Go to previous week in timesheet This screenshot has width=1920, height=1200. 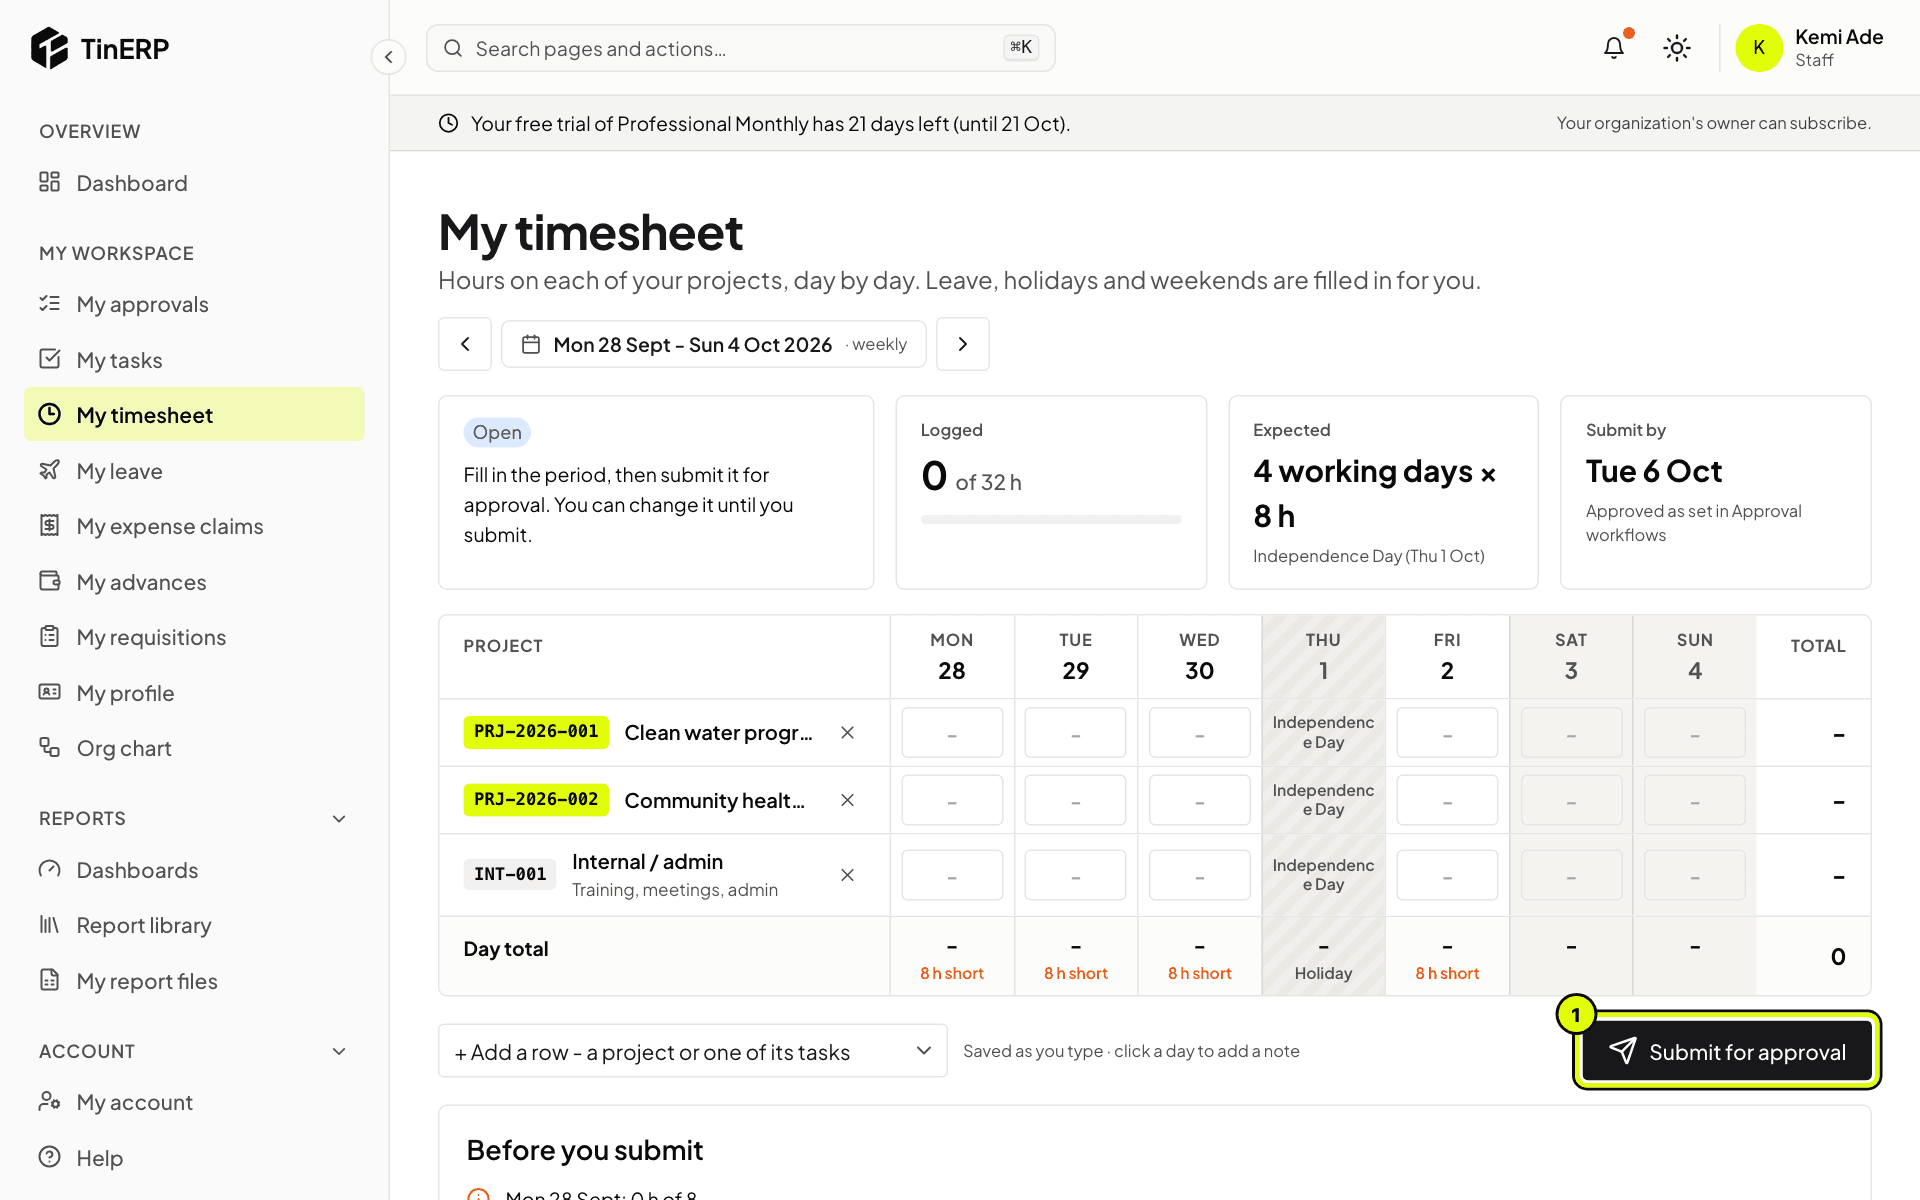click(x=465, y=344)
